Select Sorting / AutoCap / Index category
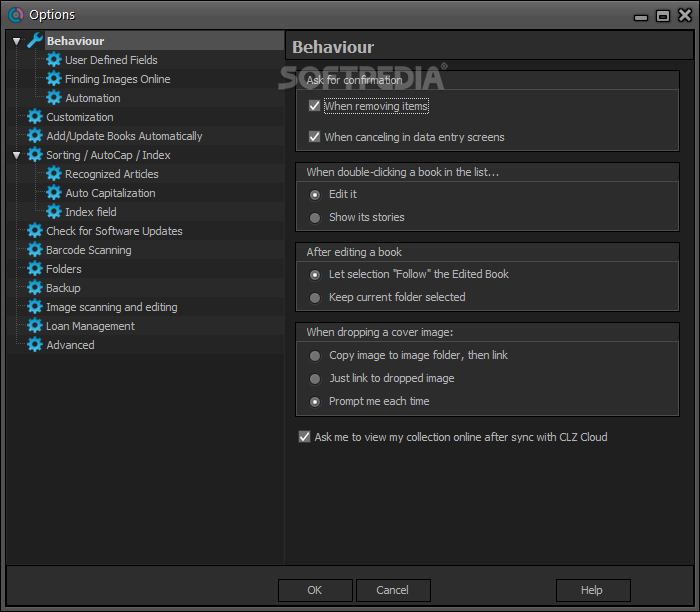The image size is (700, 612). 108,155
